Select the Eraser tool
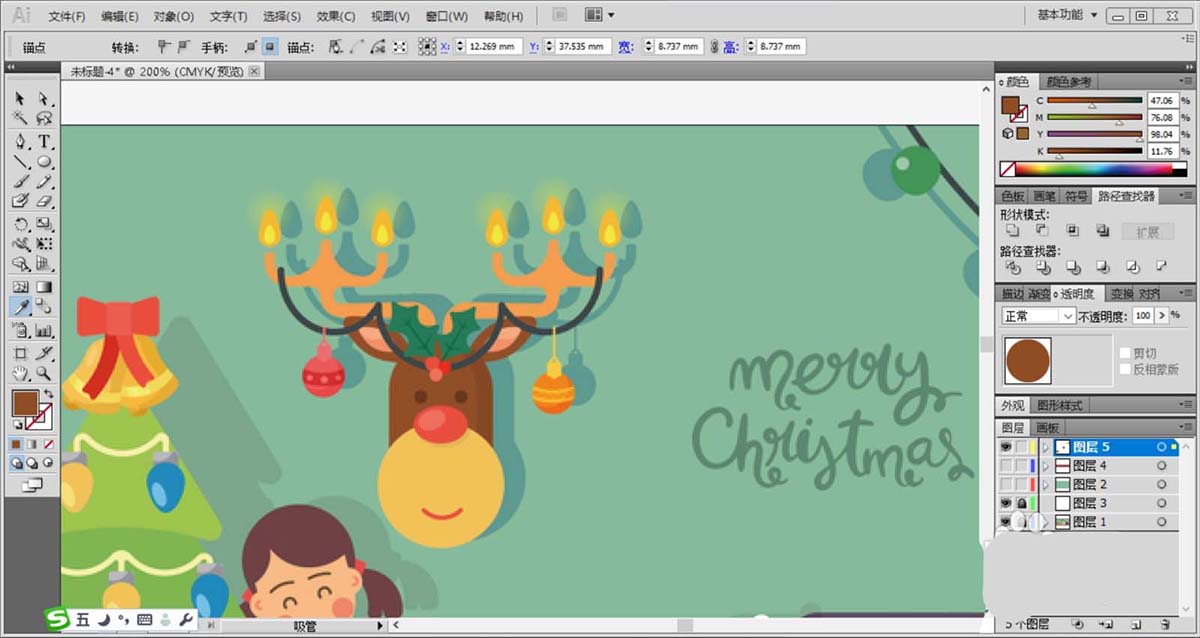 (x=44, y=202)
